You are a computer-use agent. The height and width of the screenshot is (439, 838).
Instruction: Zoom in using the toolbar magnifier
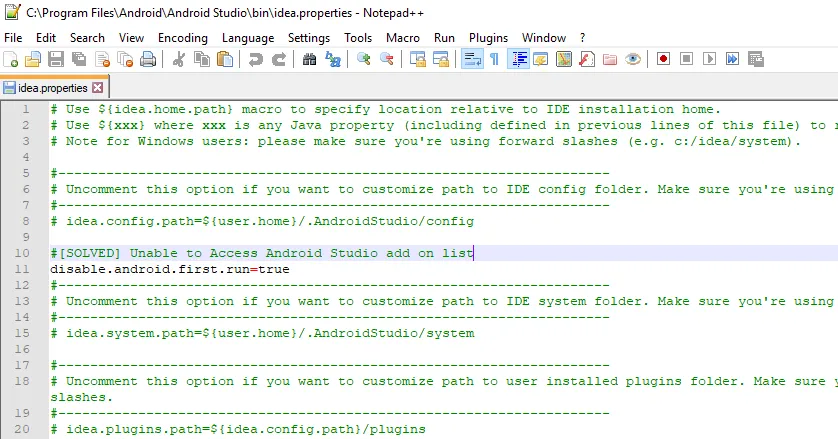(x=363, y=59)
